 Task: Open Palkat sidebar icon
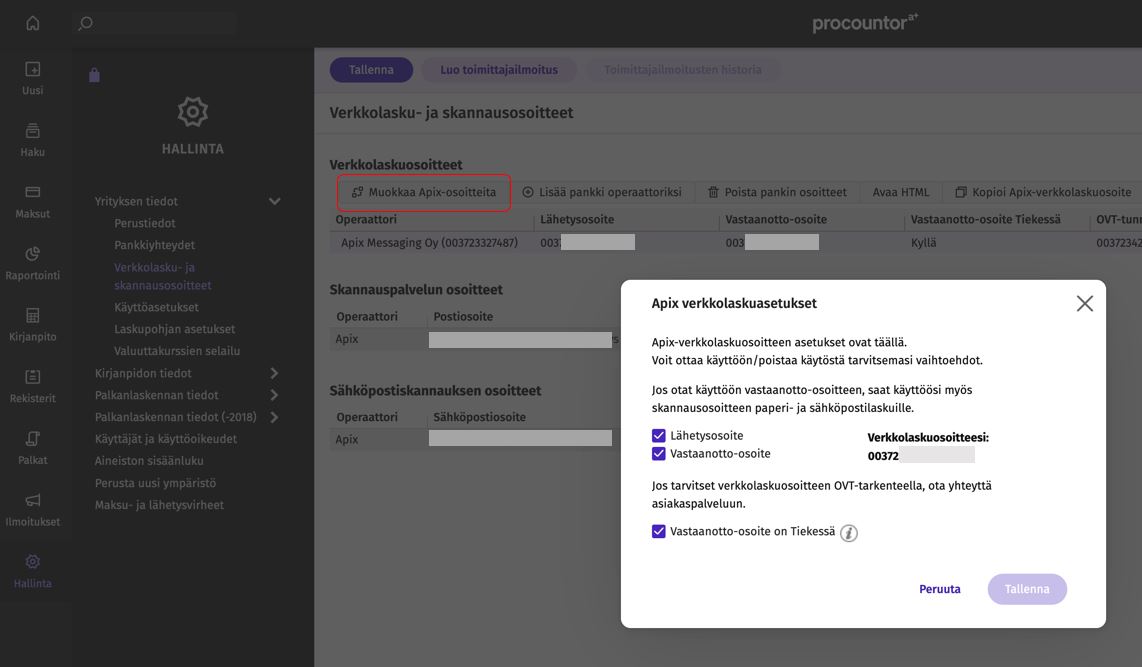(x=33, y=438)
